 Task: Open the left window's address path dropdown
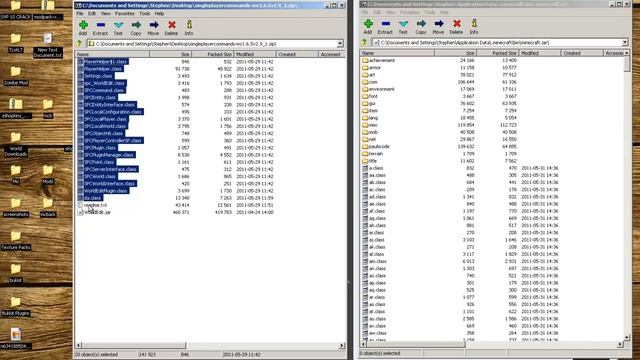[x=340, y=44]
